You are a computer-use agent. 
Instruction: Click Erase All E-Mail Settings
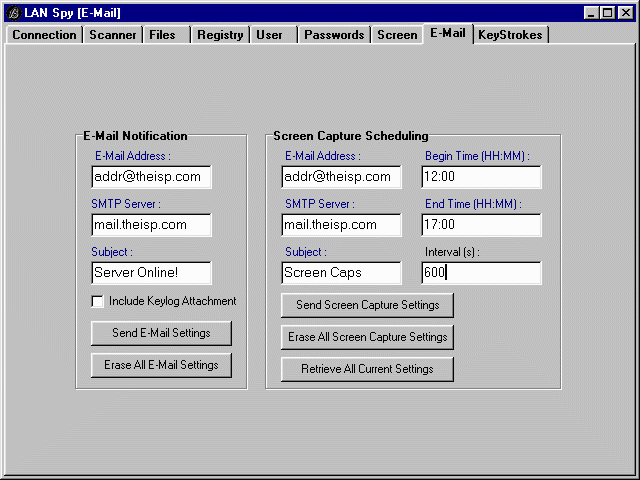pos(161,365)
